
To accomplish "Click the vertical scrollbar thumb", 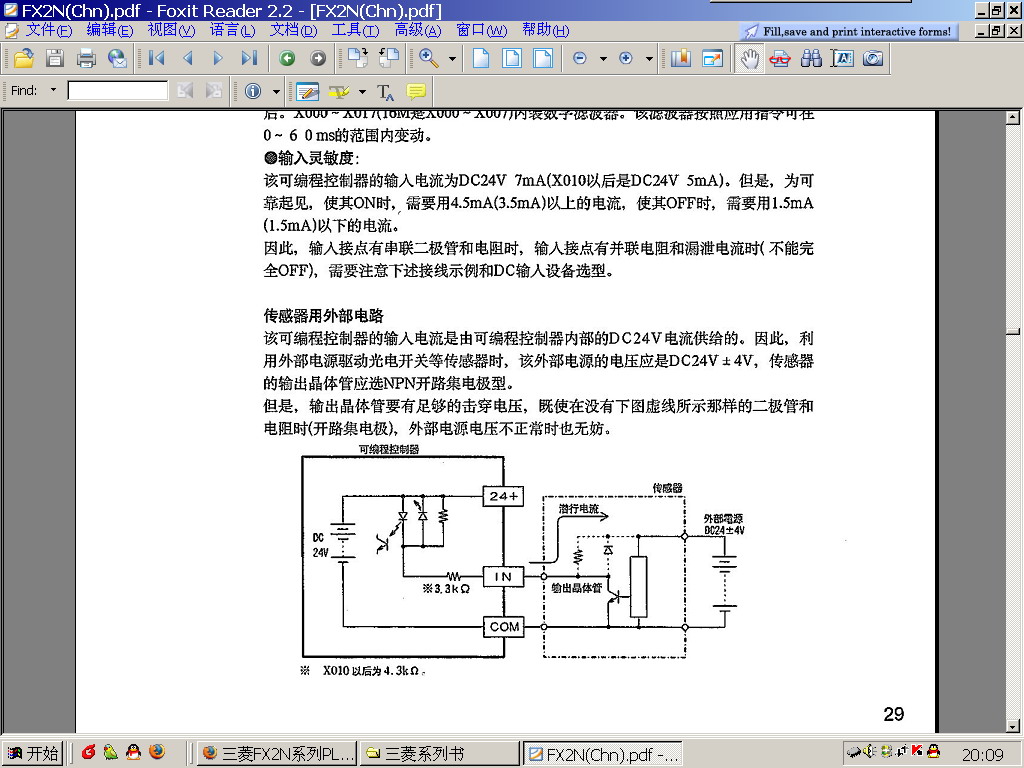I will [x=1014, y=330].
